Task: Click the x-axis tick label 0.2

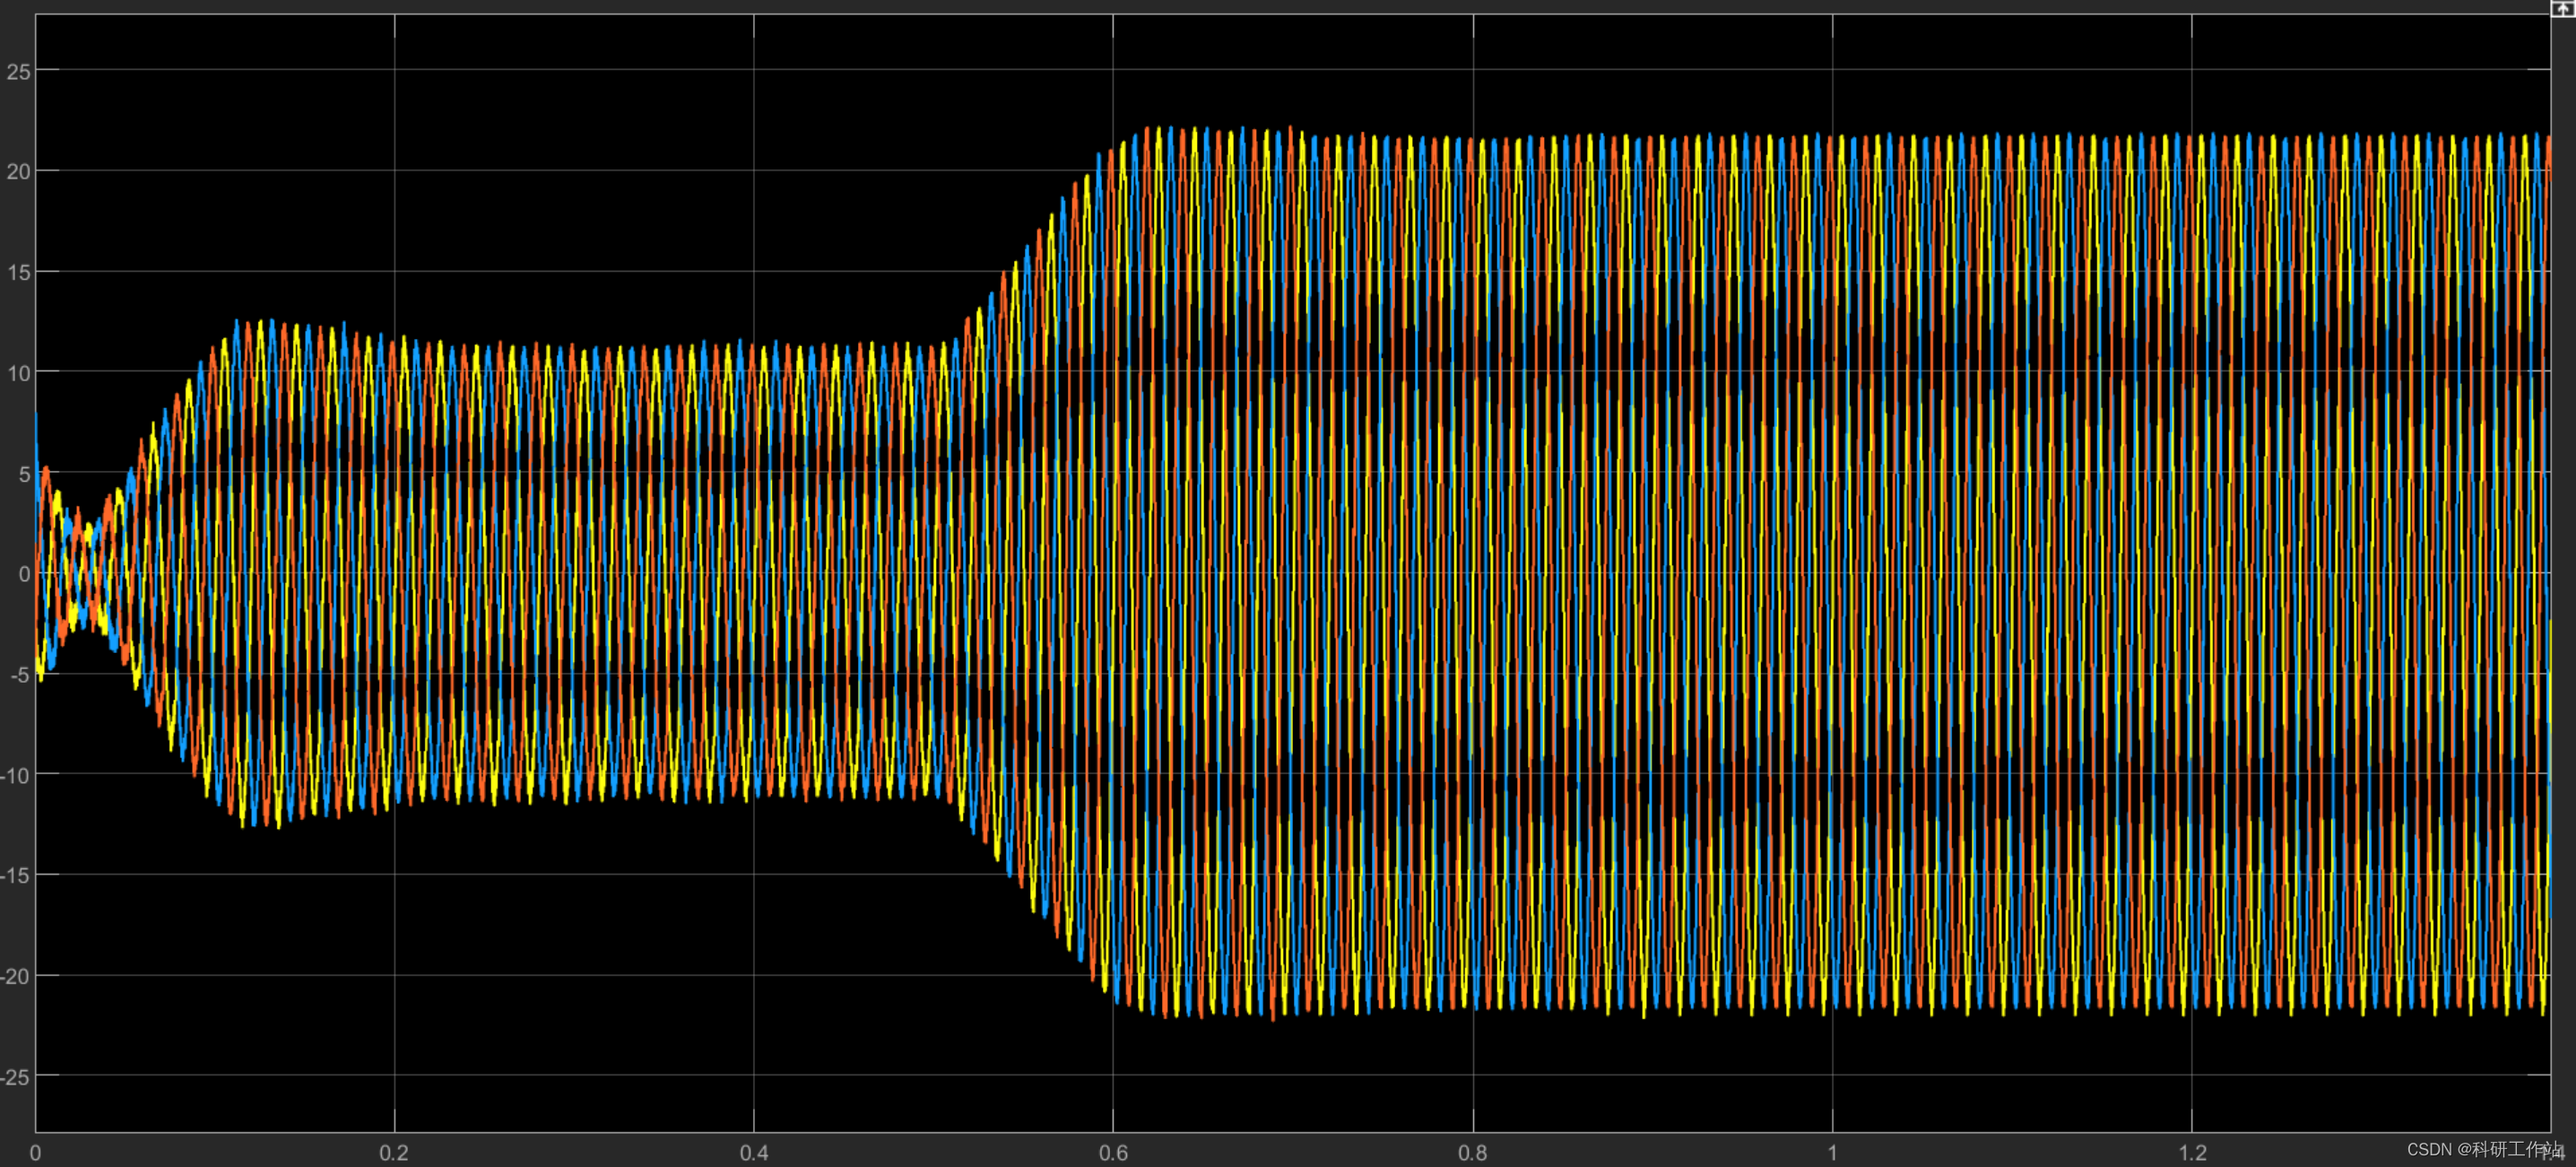Action: 394,1152
